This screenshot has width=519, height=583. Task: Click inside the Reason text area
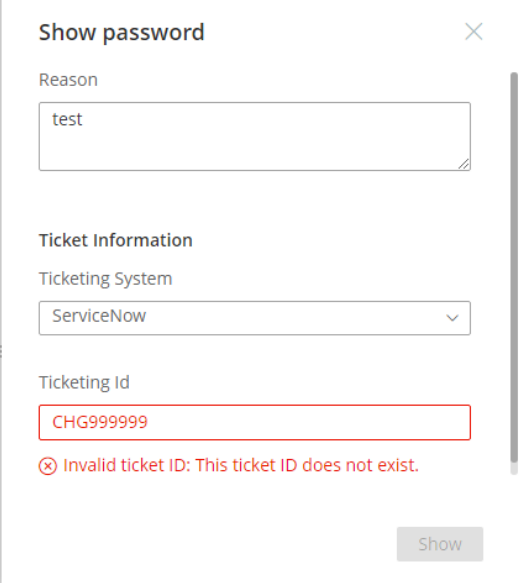tap(255, 136)
